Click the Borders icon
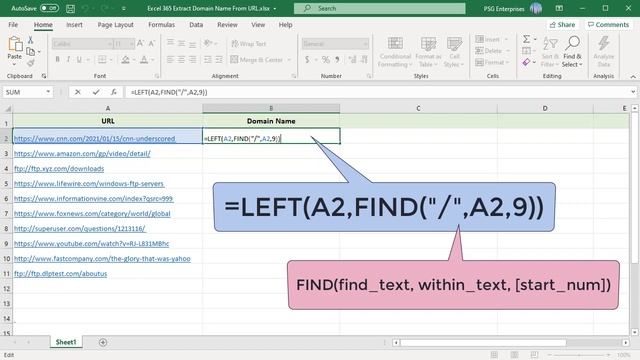This screenshot has height=360, width=640. coord(102,60)
